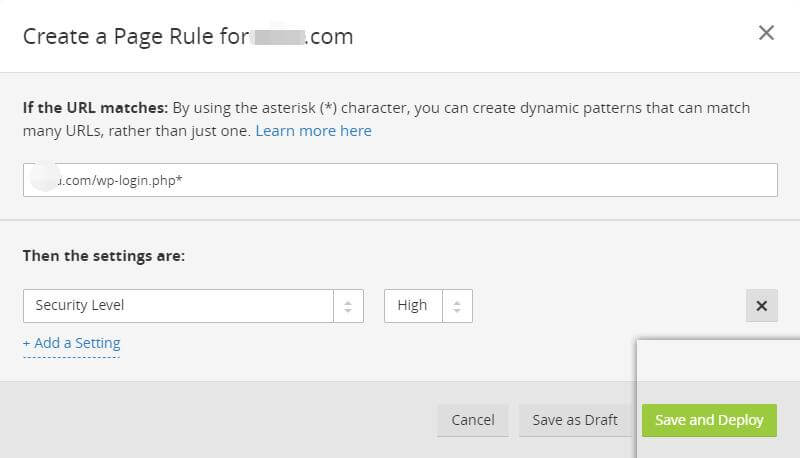Click the blank white panel above Save and Deploy
800x458 pixels.
coord(718,370)
